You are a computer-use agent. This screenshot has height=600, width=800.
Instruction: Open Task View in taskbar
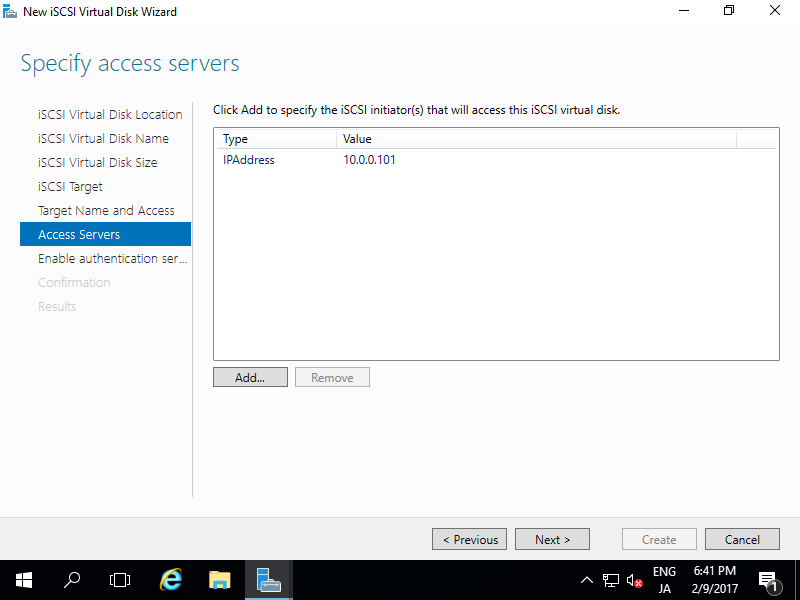tap(119, 580)
